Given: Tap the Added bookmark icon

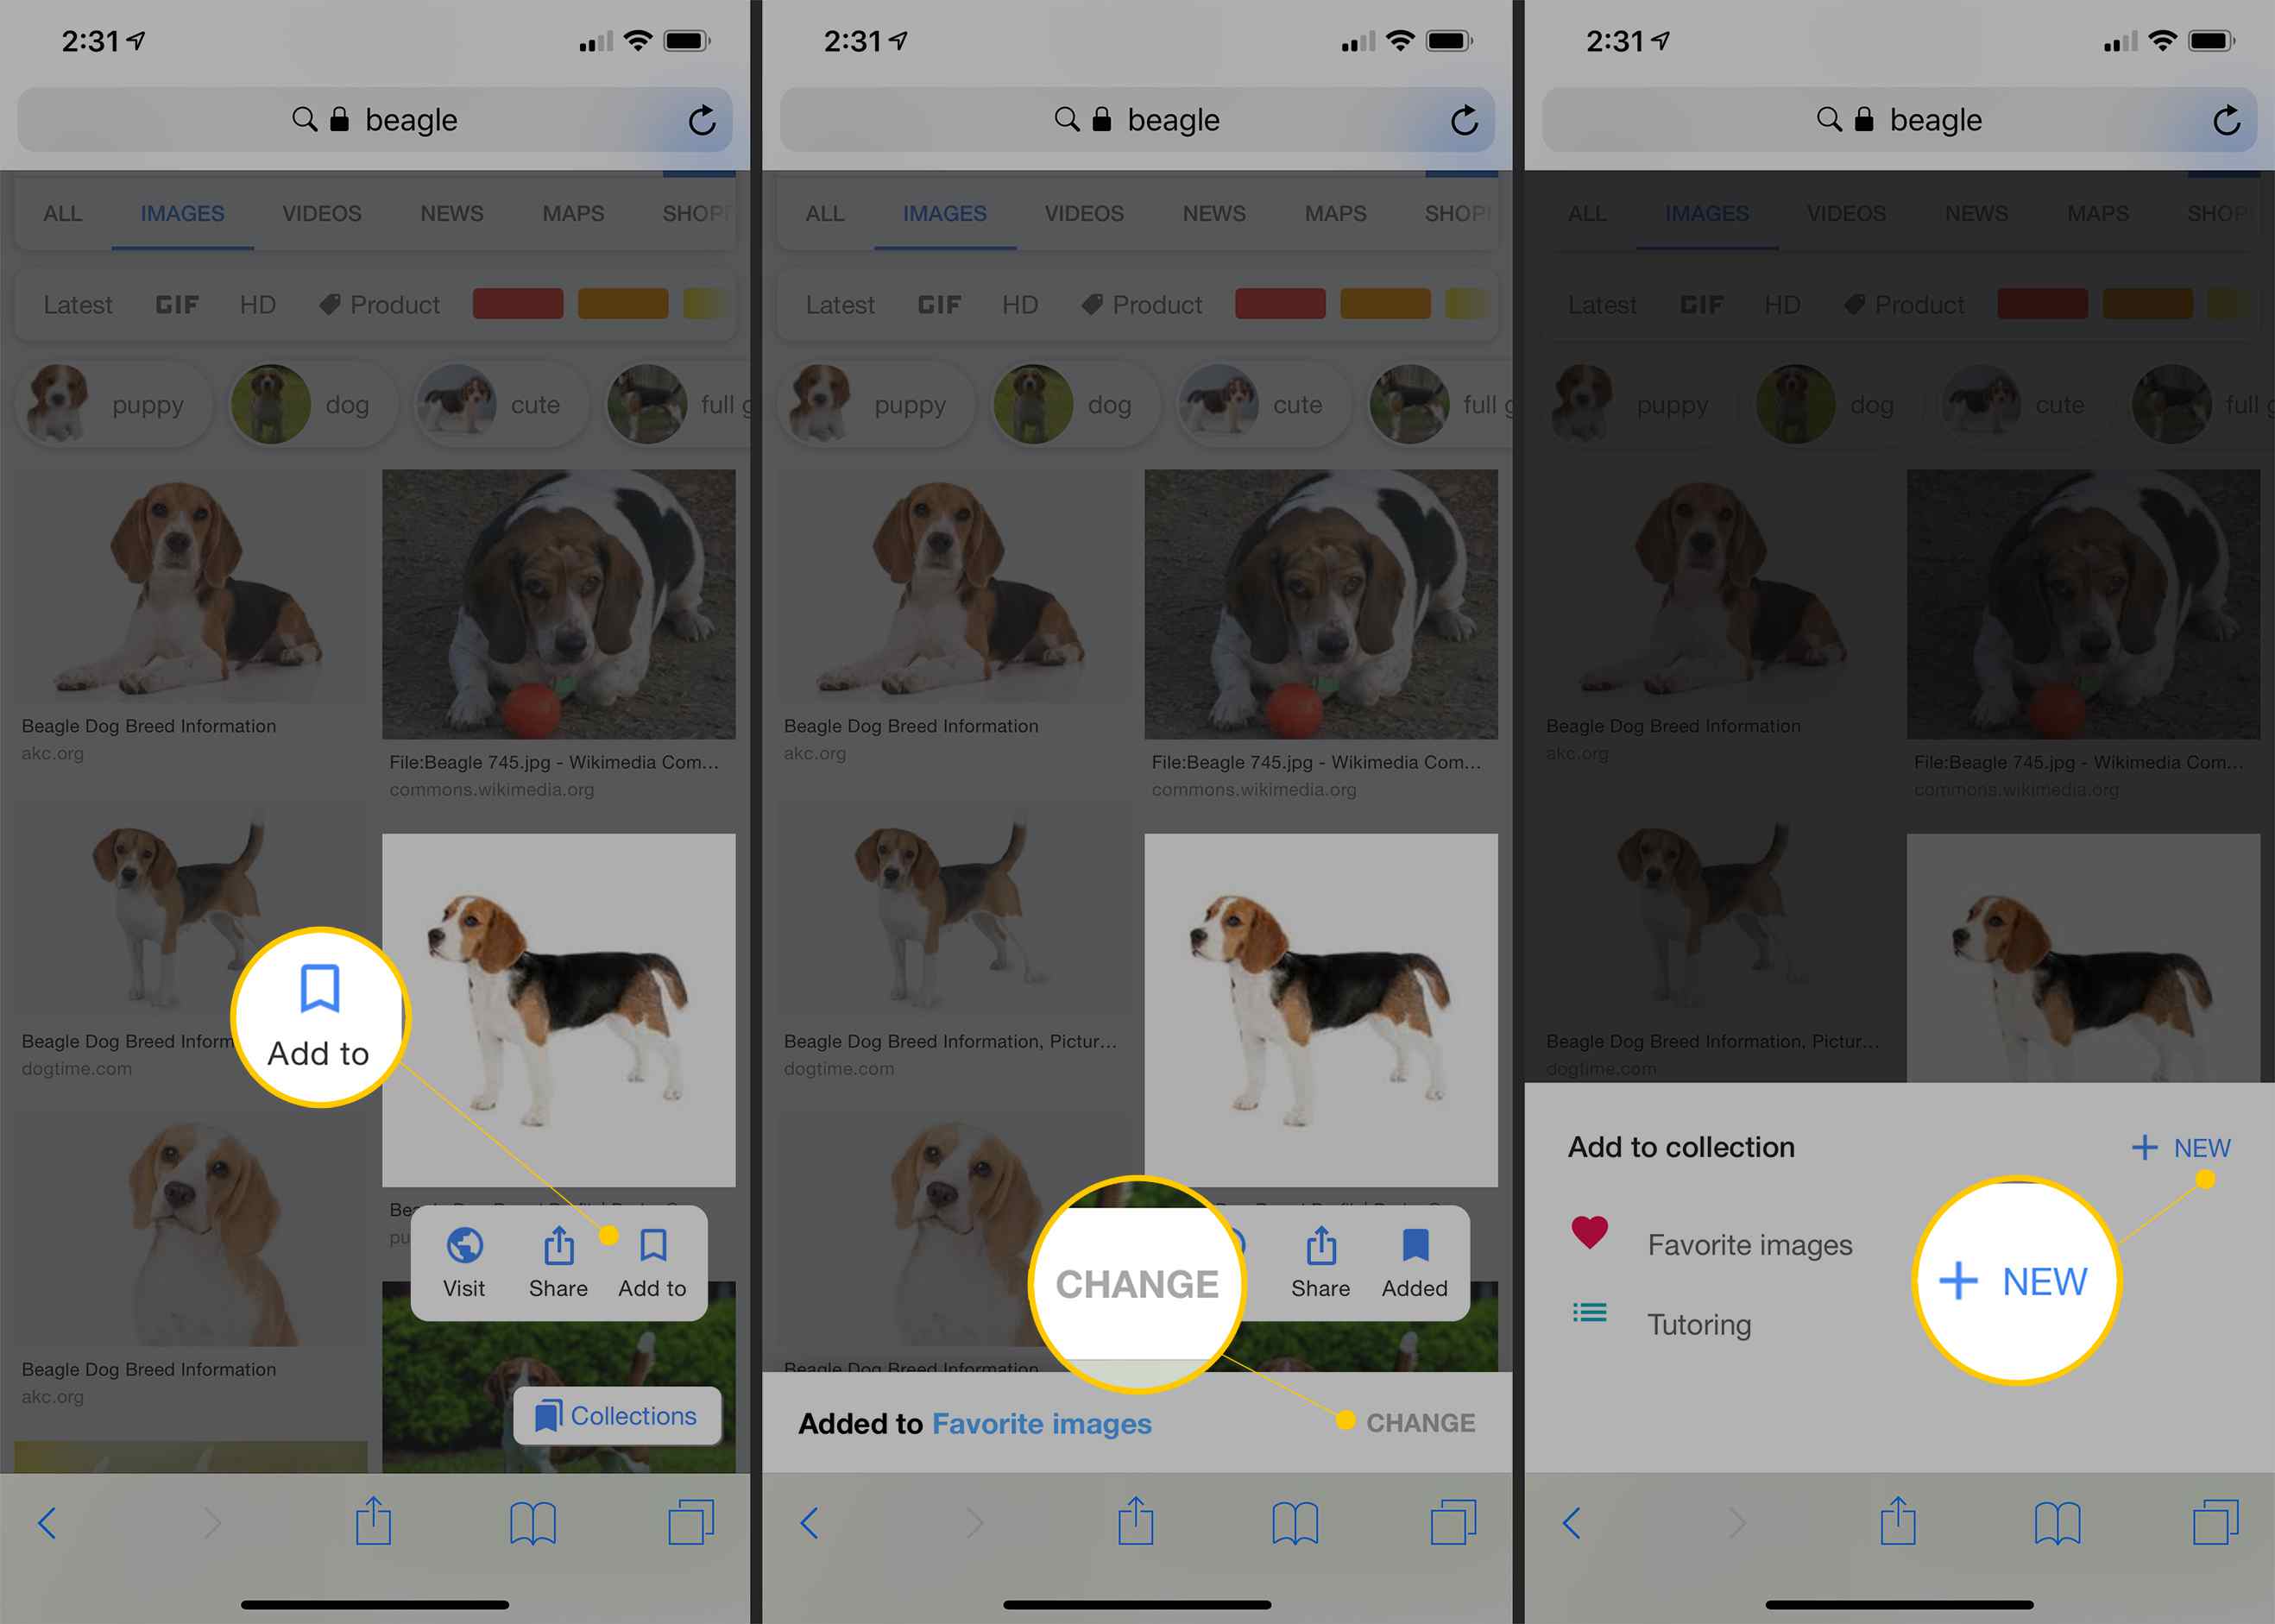Looking at the screenshot, I should click(x=1415, y=1243).
